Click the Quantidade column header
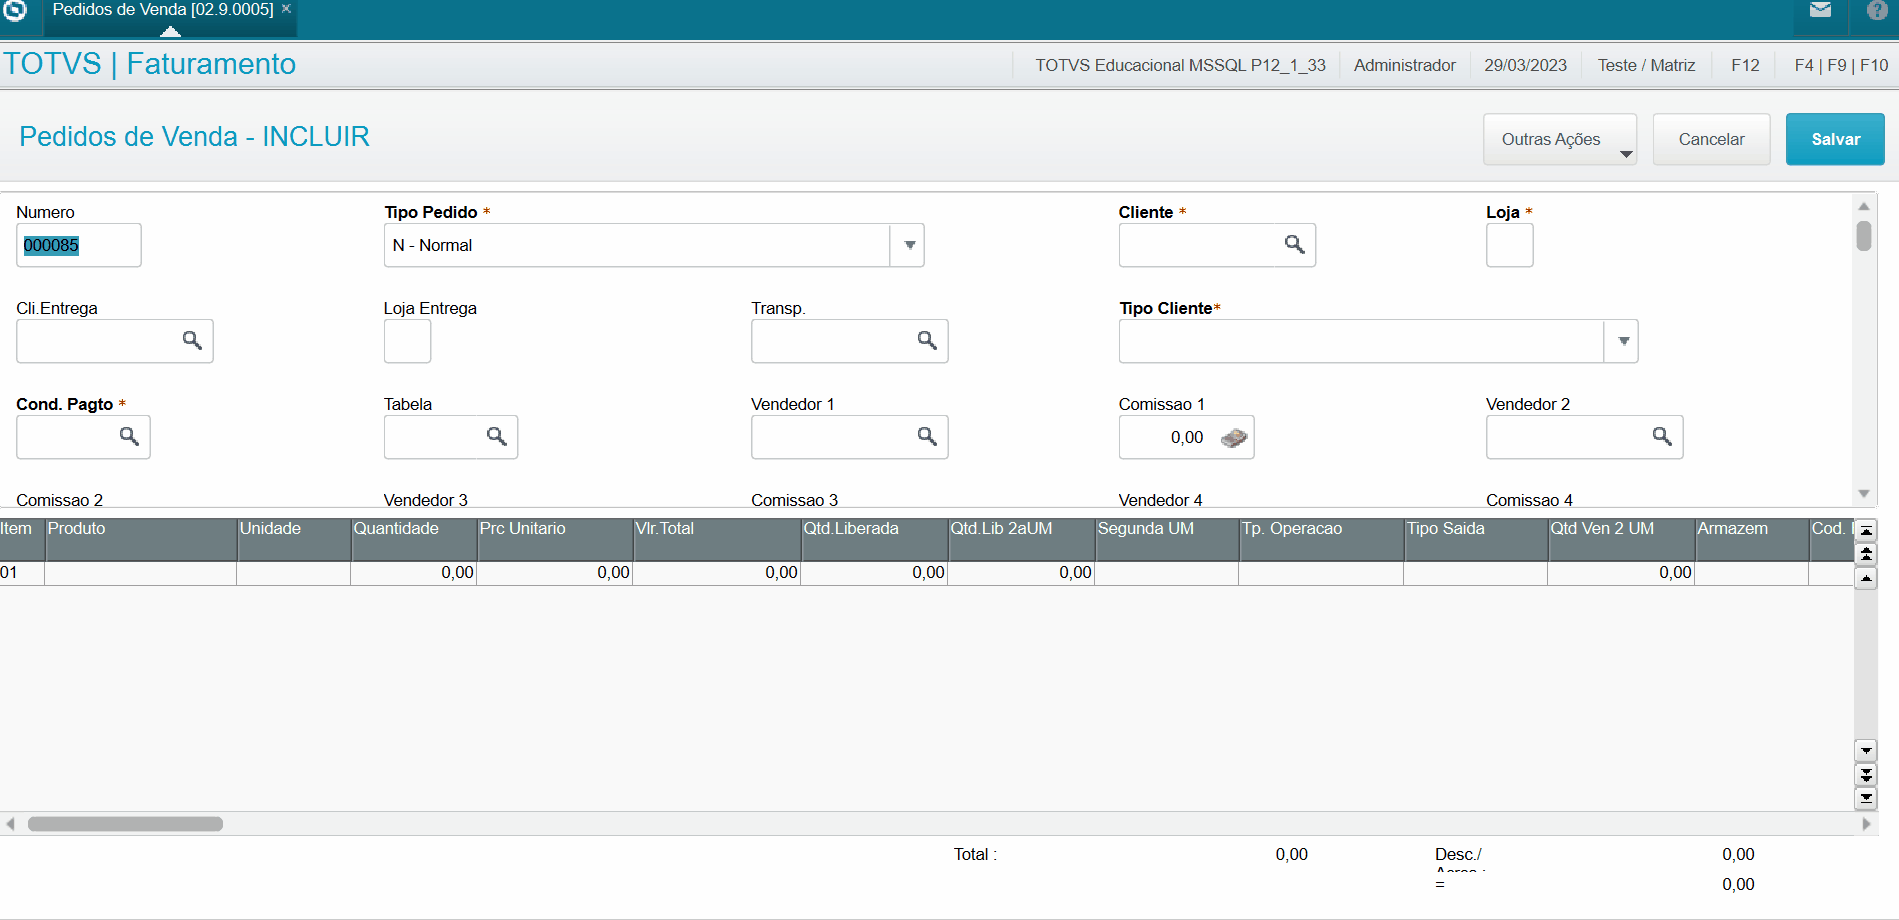The width and height of the screenshot is (1899, 920). [413, 539]
